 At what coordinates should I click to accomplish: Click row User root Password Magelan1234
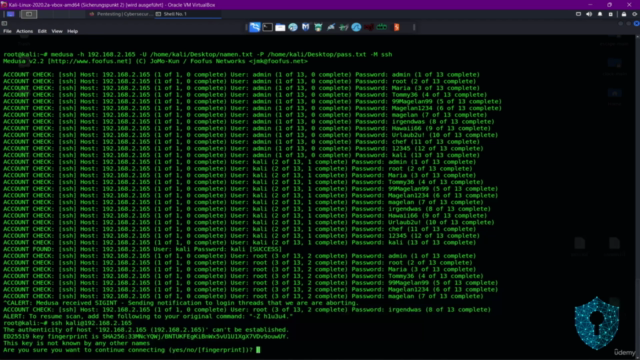coord(251,289)
